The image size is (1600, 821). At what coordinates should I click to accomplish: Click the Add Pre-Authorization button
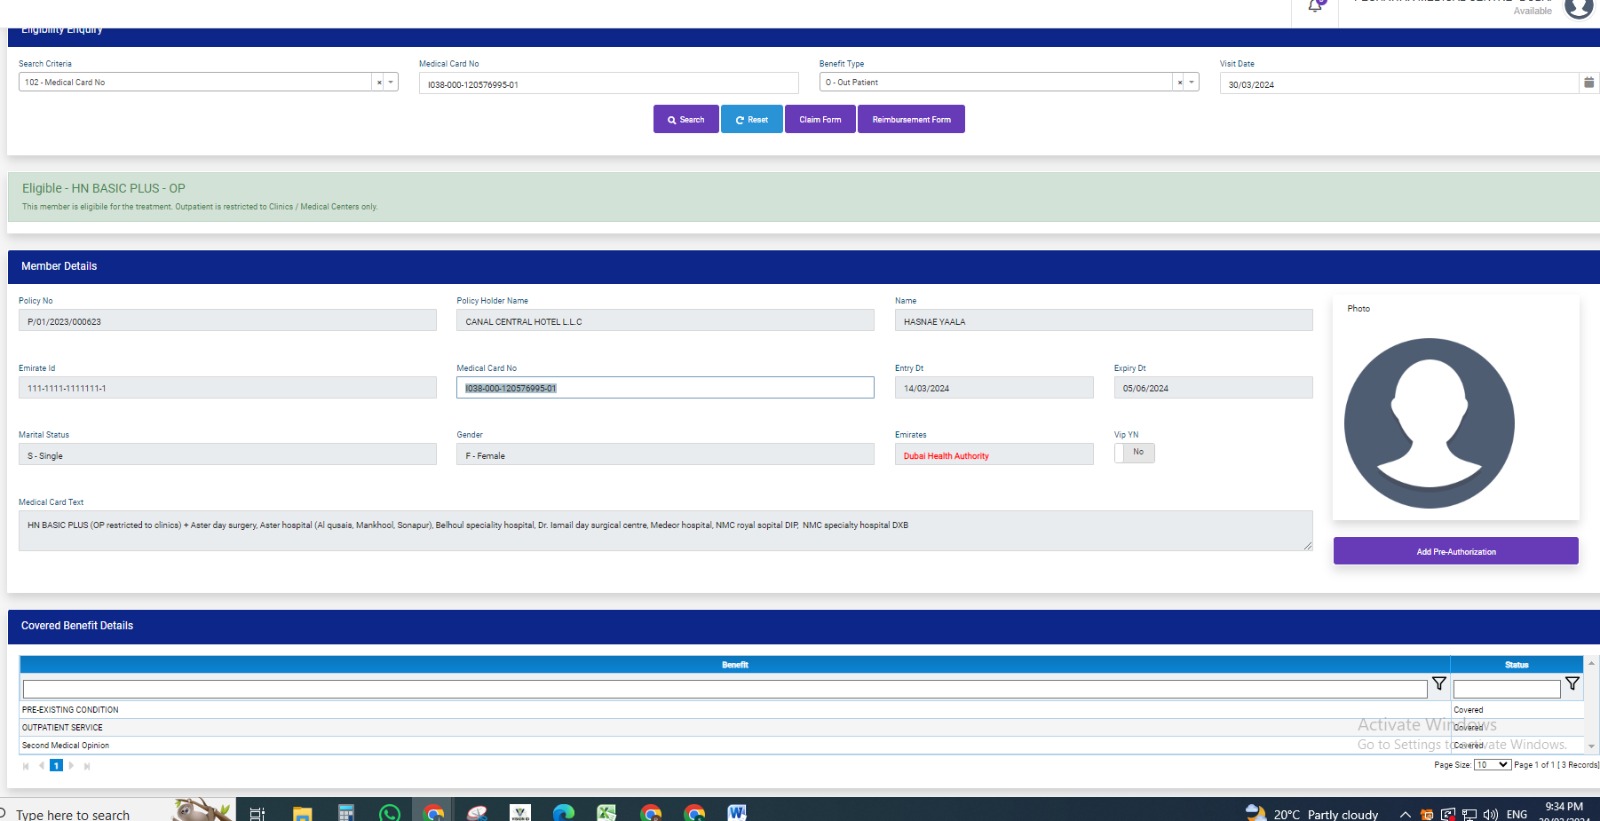pyautogui.click(x=1455, y=552)
